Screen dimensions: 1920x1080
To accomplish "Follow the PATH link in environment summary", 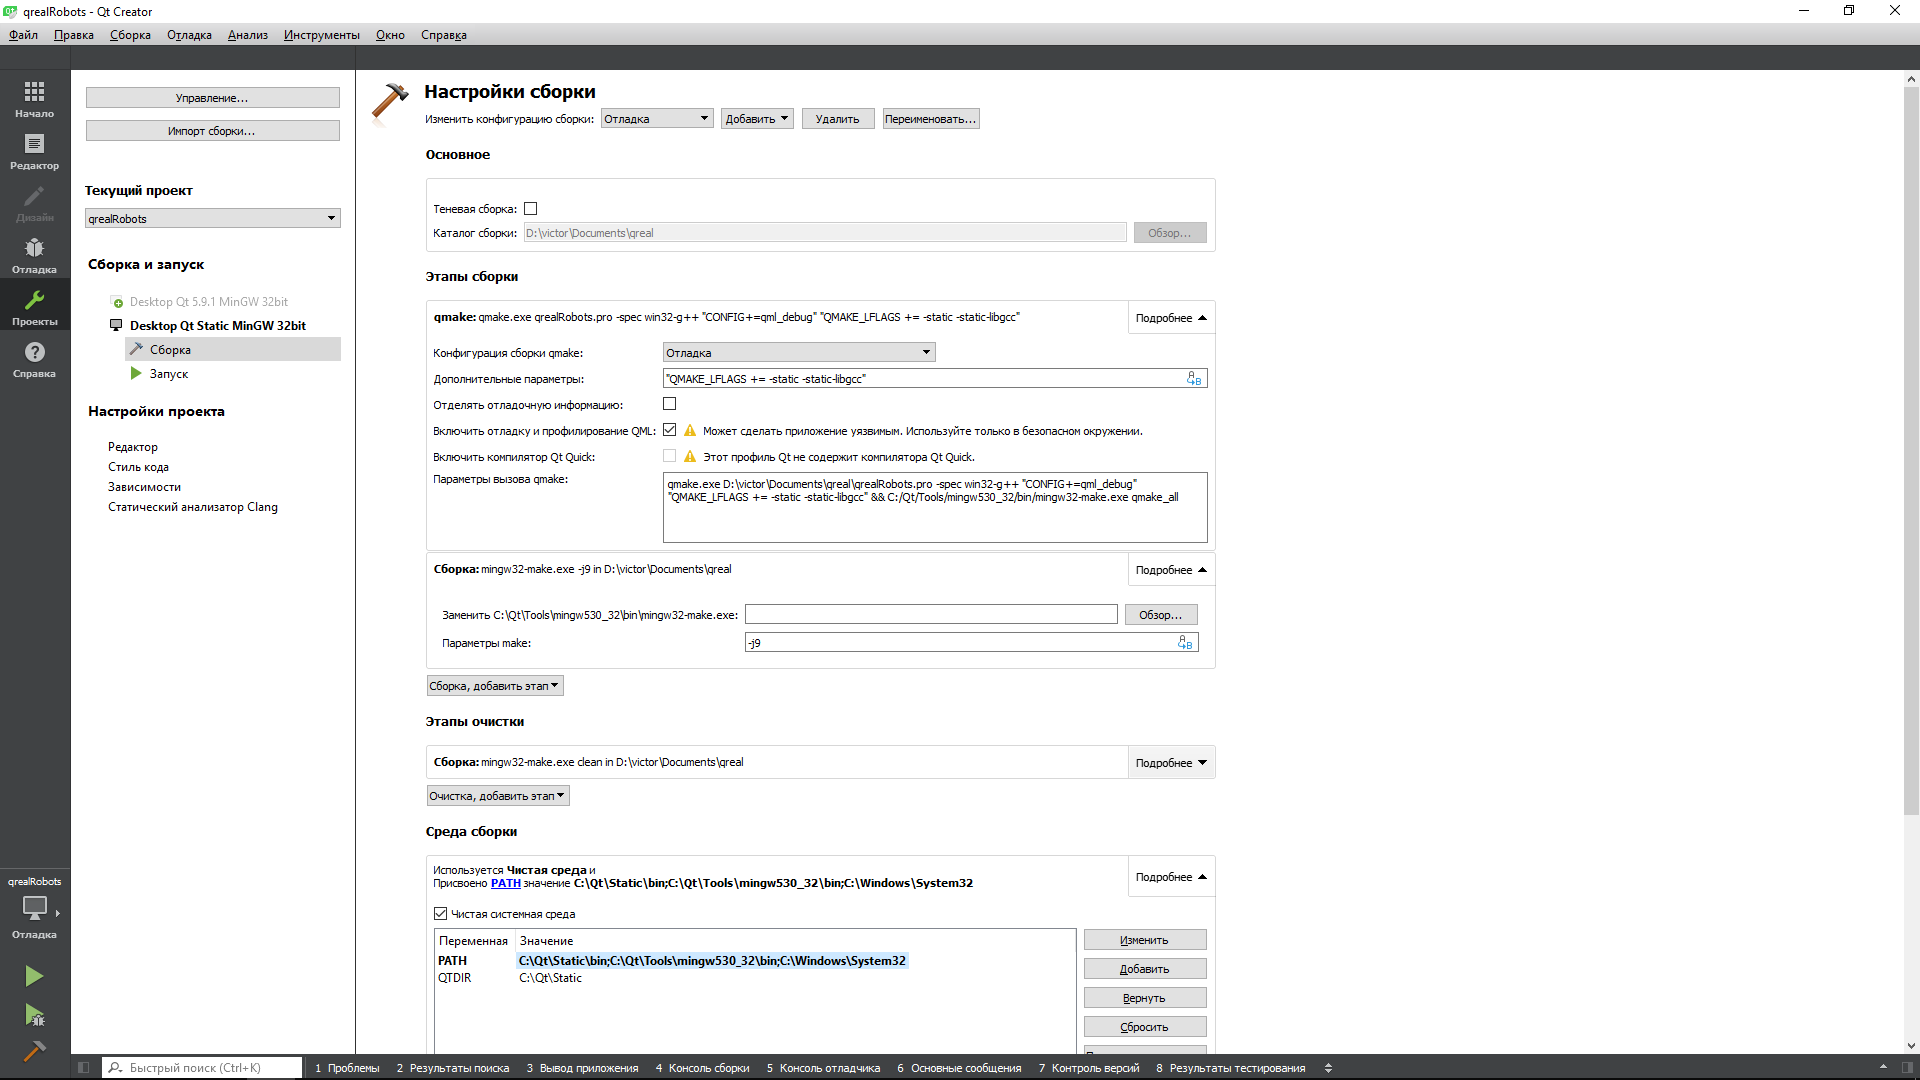I will point(506,883).
